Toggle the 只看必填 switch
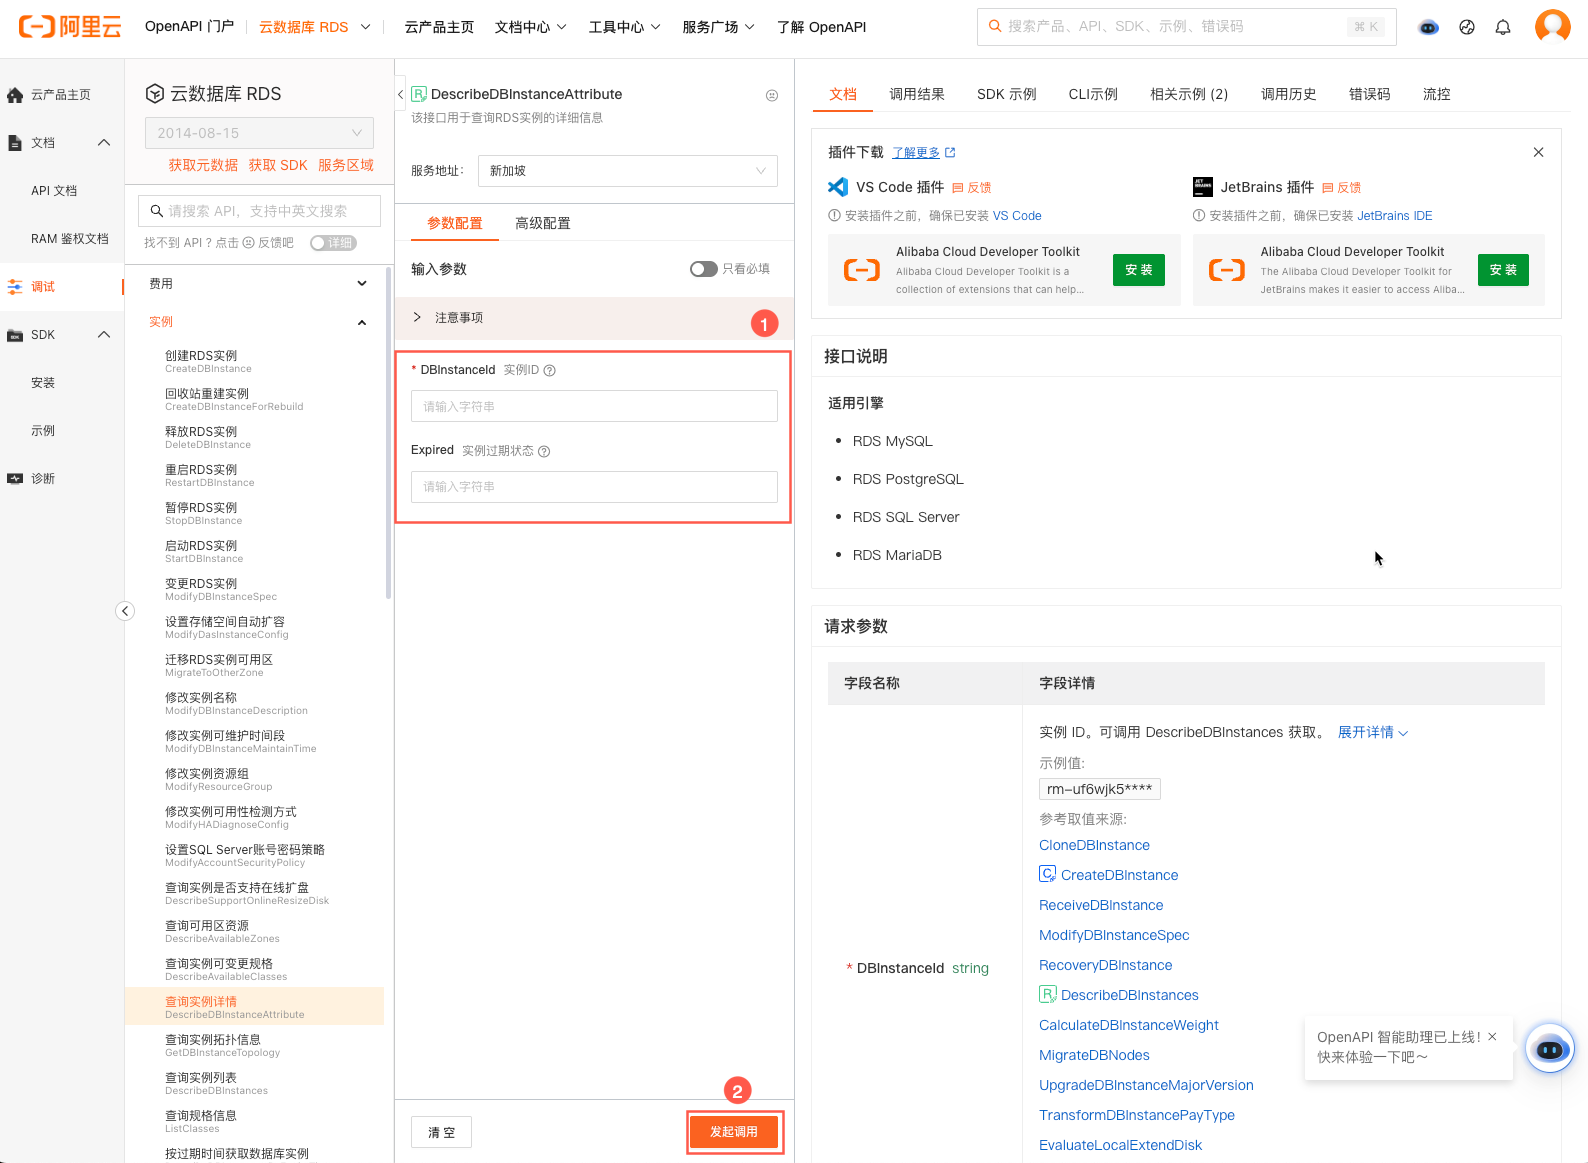1588x1163 pixels. 703,269
